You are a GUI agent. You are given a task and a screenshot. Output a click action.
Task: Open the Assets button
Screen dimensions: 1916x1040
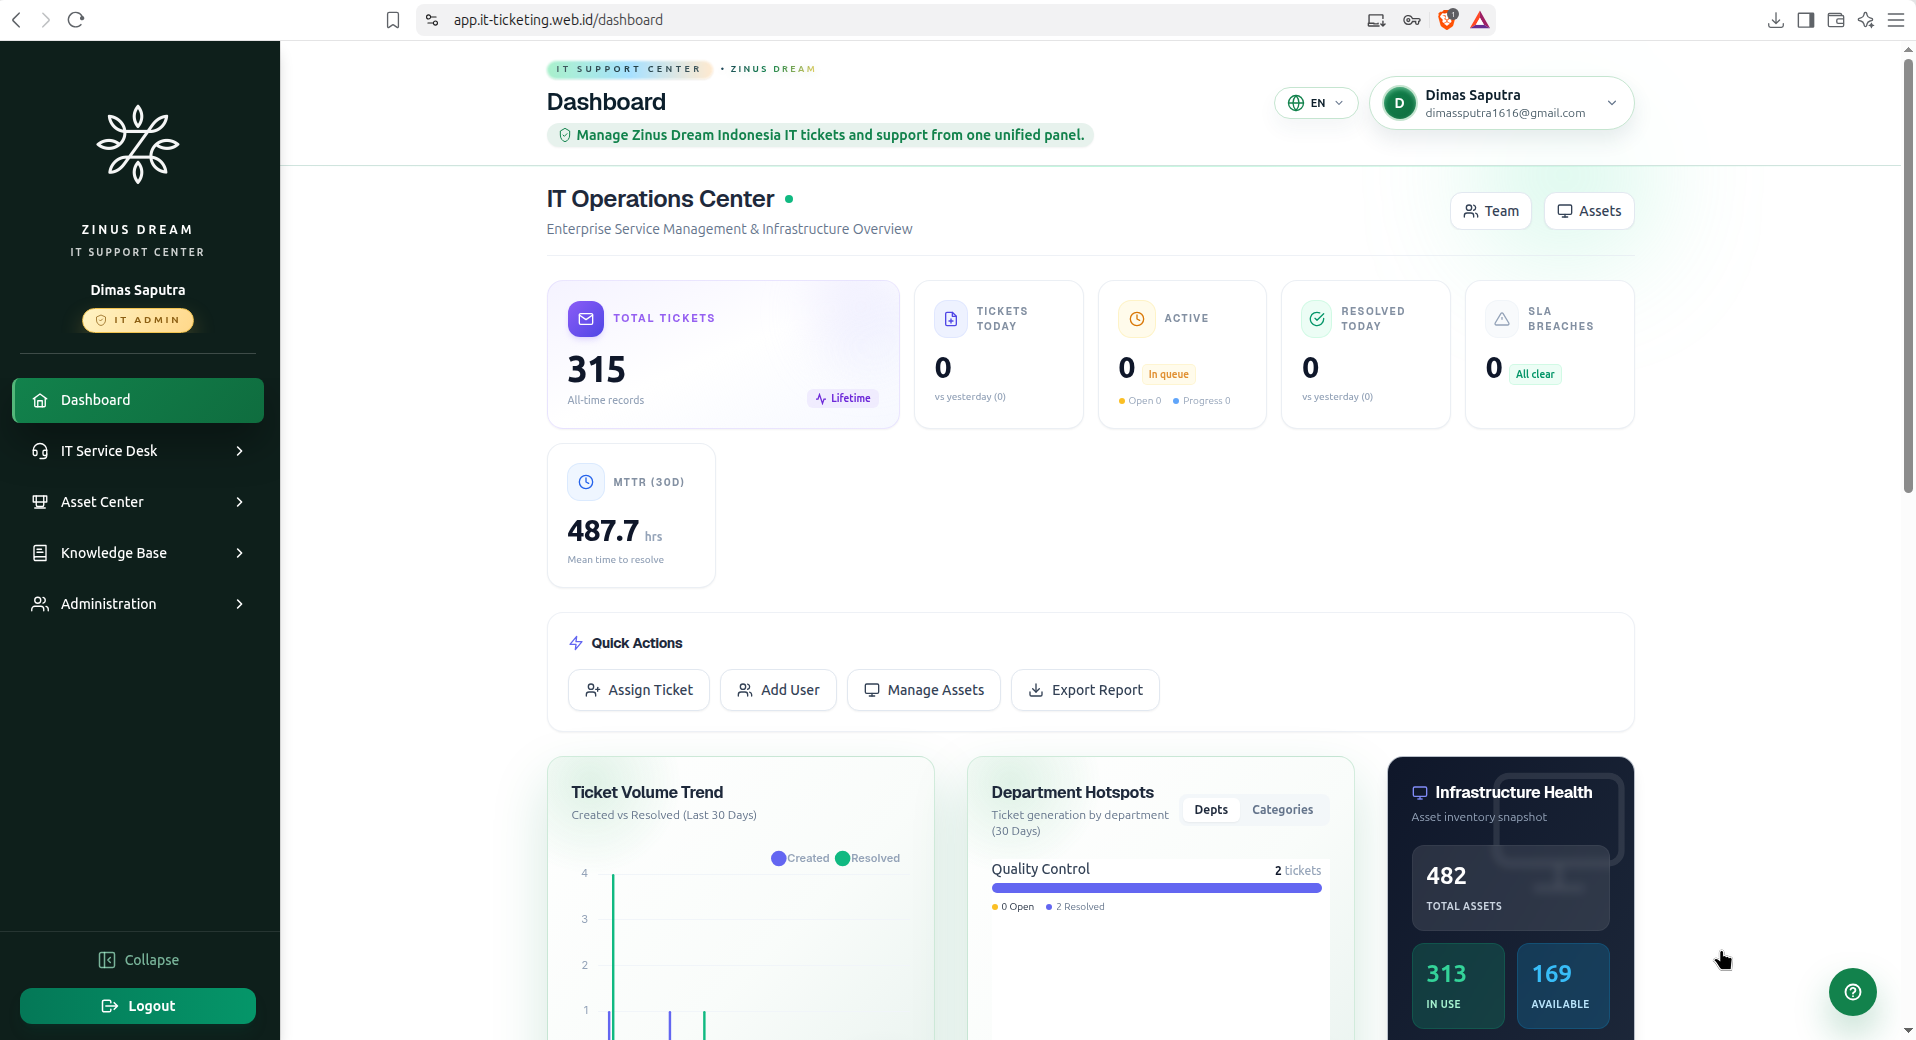tap(1589, 211)
